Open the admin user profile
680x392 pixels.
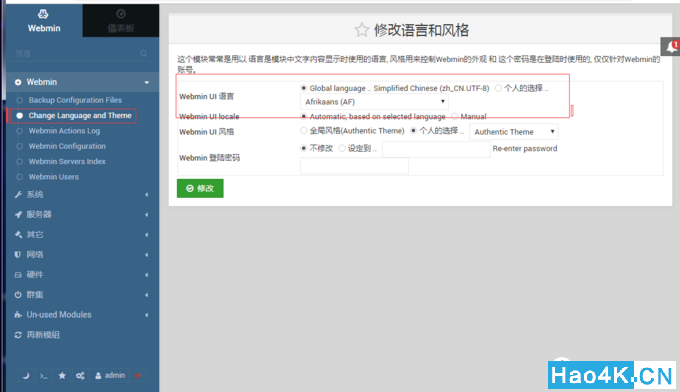(110, 376)
